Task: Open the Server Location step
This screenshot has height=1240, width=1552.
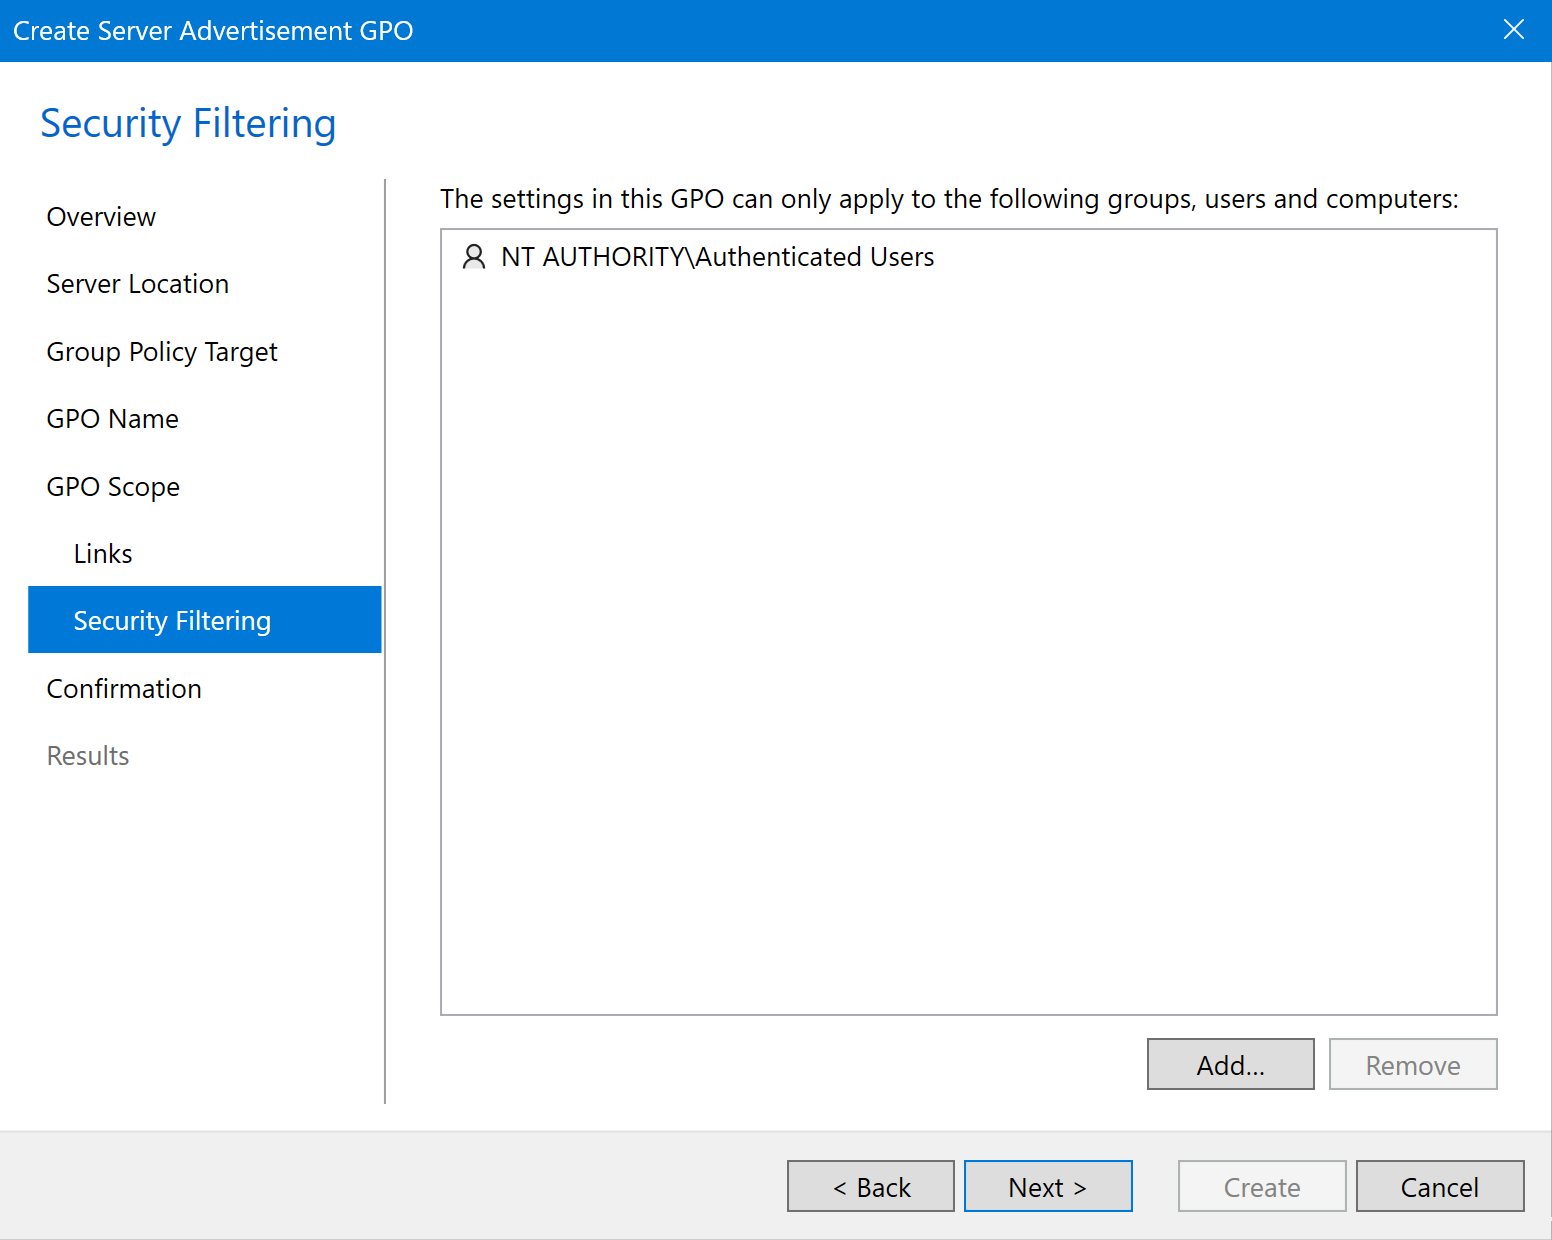Action: point(138,284)
